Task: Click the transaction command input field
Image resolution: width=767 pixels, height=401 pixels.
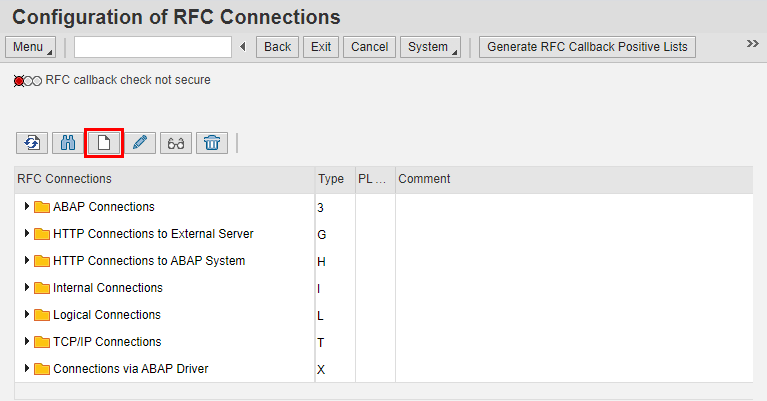Action: [153, 47]
